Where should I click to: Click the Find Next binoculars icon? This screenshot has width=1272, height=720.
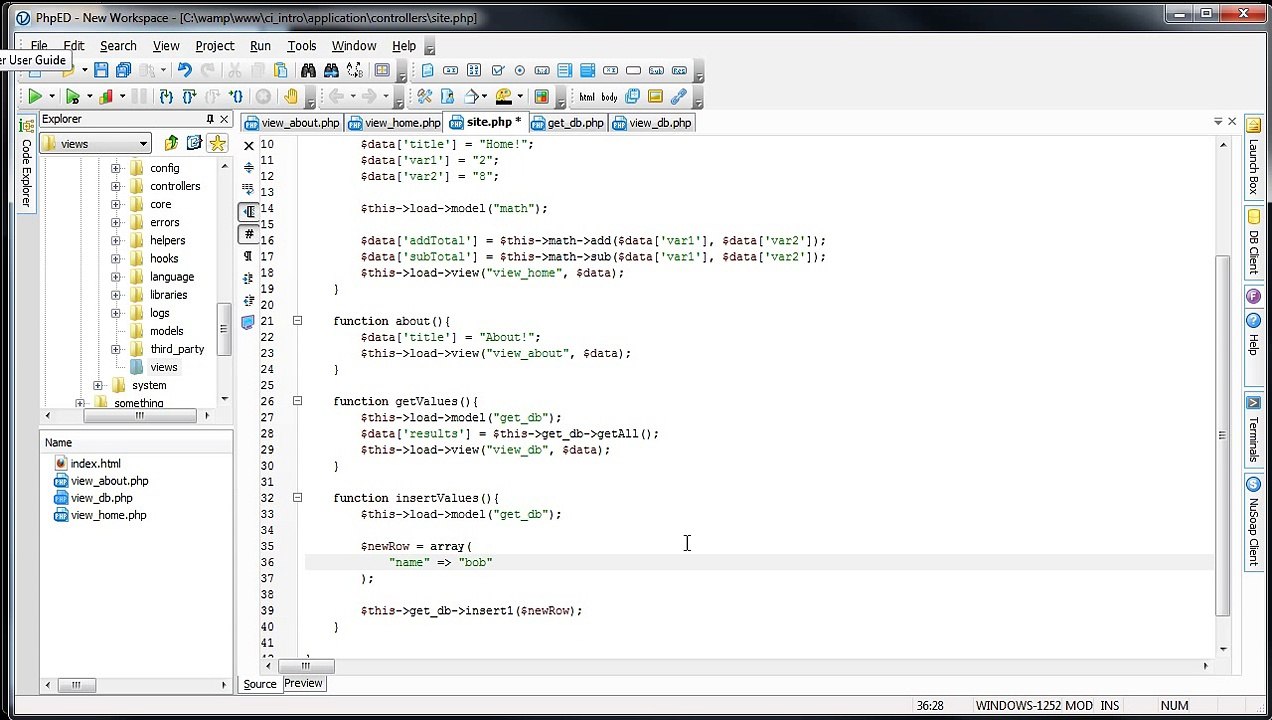[331, 70]
